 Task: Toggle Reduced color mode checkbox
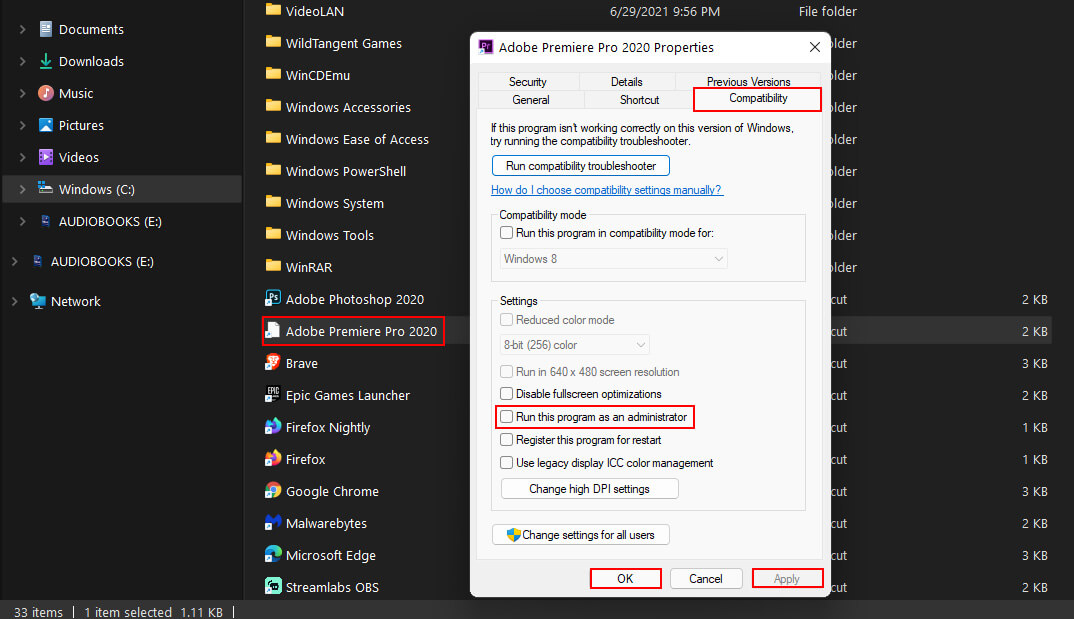pyautogui.click(x=506, y=320)
